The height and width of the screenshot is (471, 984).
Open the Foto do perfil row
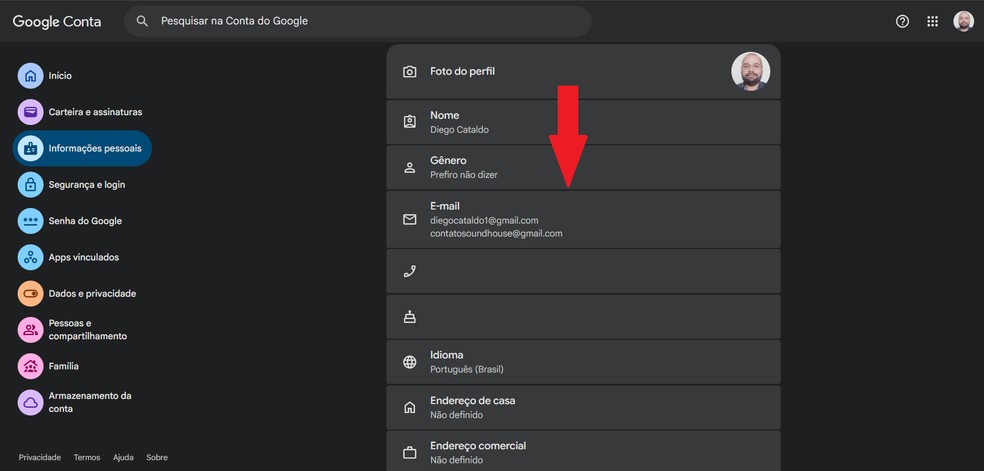pyautogui.click(x=584, y=71)
